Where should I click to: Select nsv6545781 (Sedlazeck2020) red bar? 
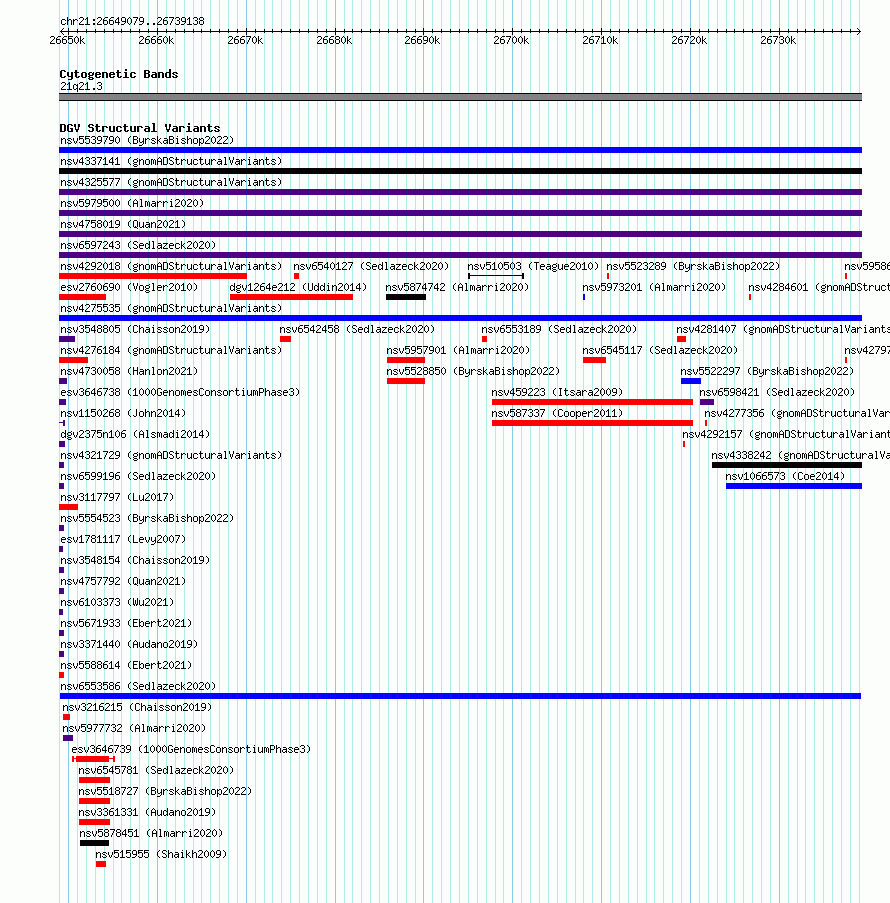tap(94, 780)
